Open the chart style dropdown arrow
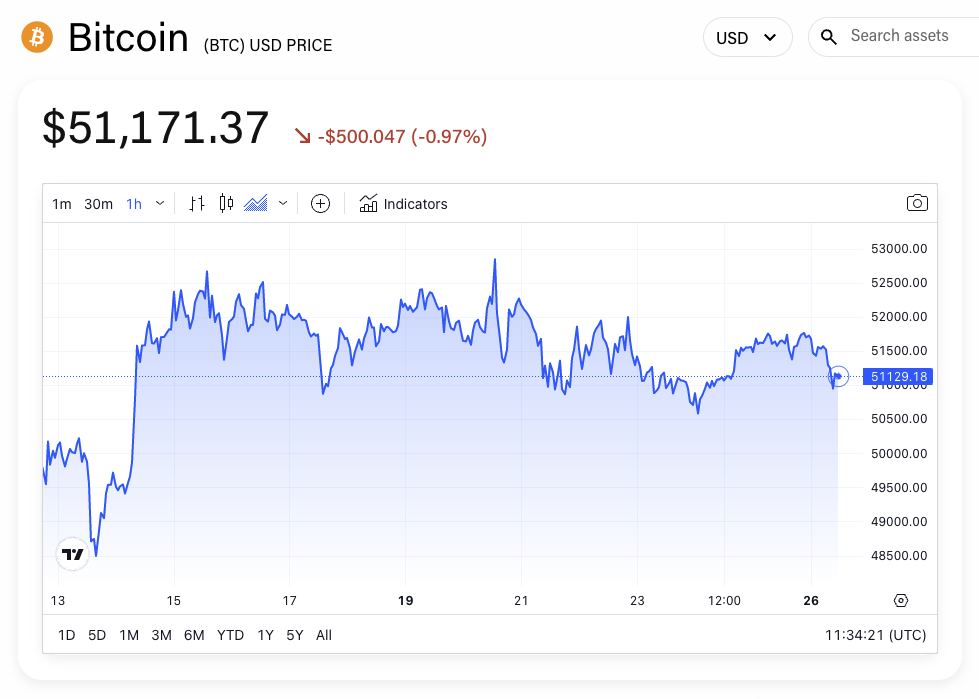Screen dimensions: 979x699 [283, 203]
